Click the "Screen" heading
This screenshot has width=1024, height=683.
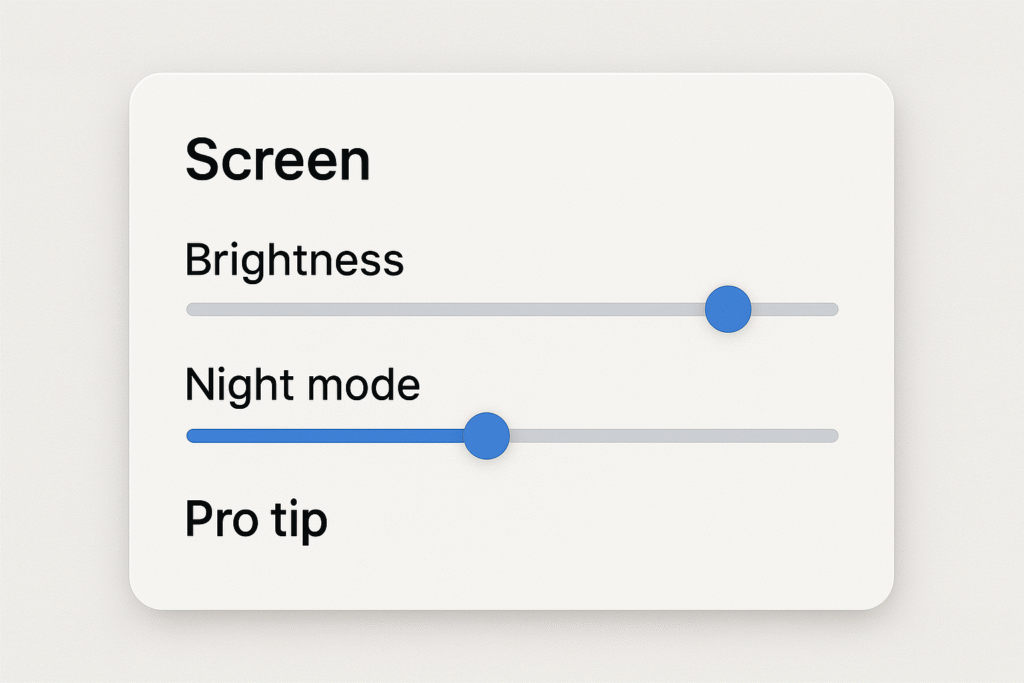click(x=277, y=160)
